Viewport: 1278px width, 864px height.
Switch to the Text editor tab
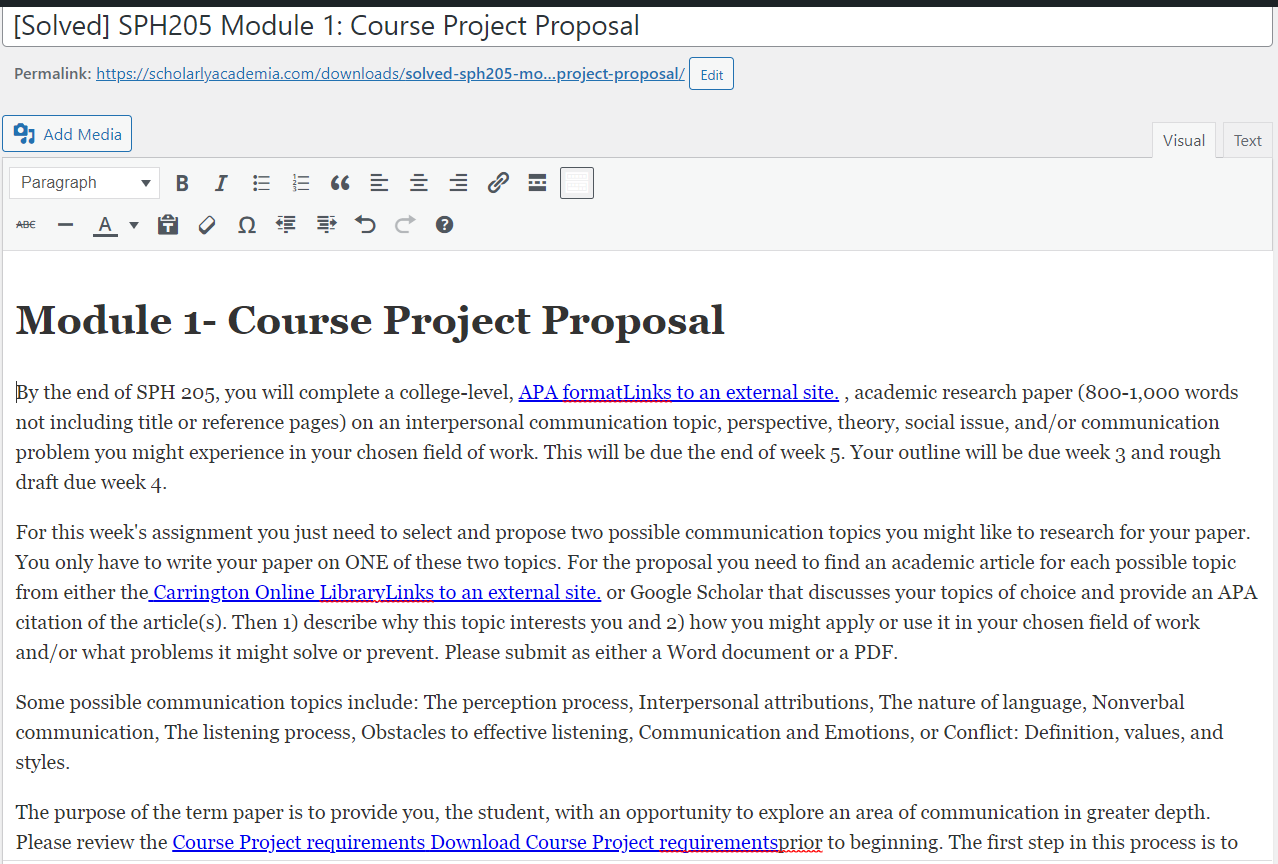click(1247, 141)
